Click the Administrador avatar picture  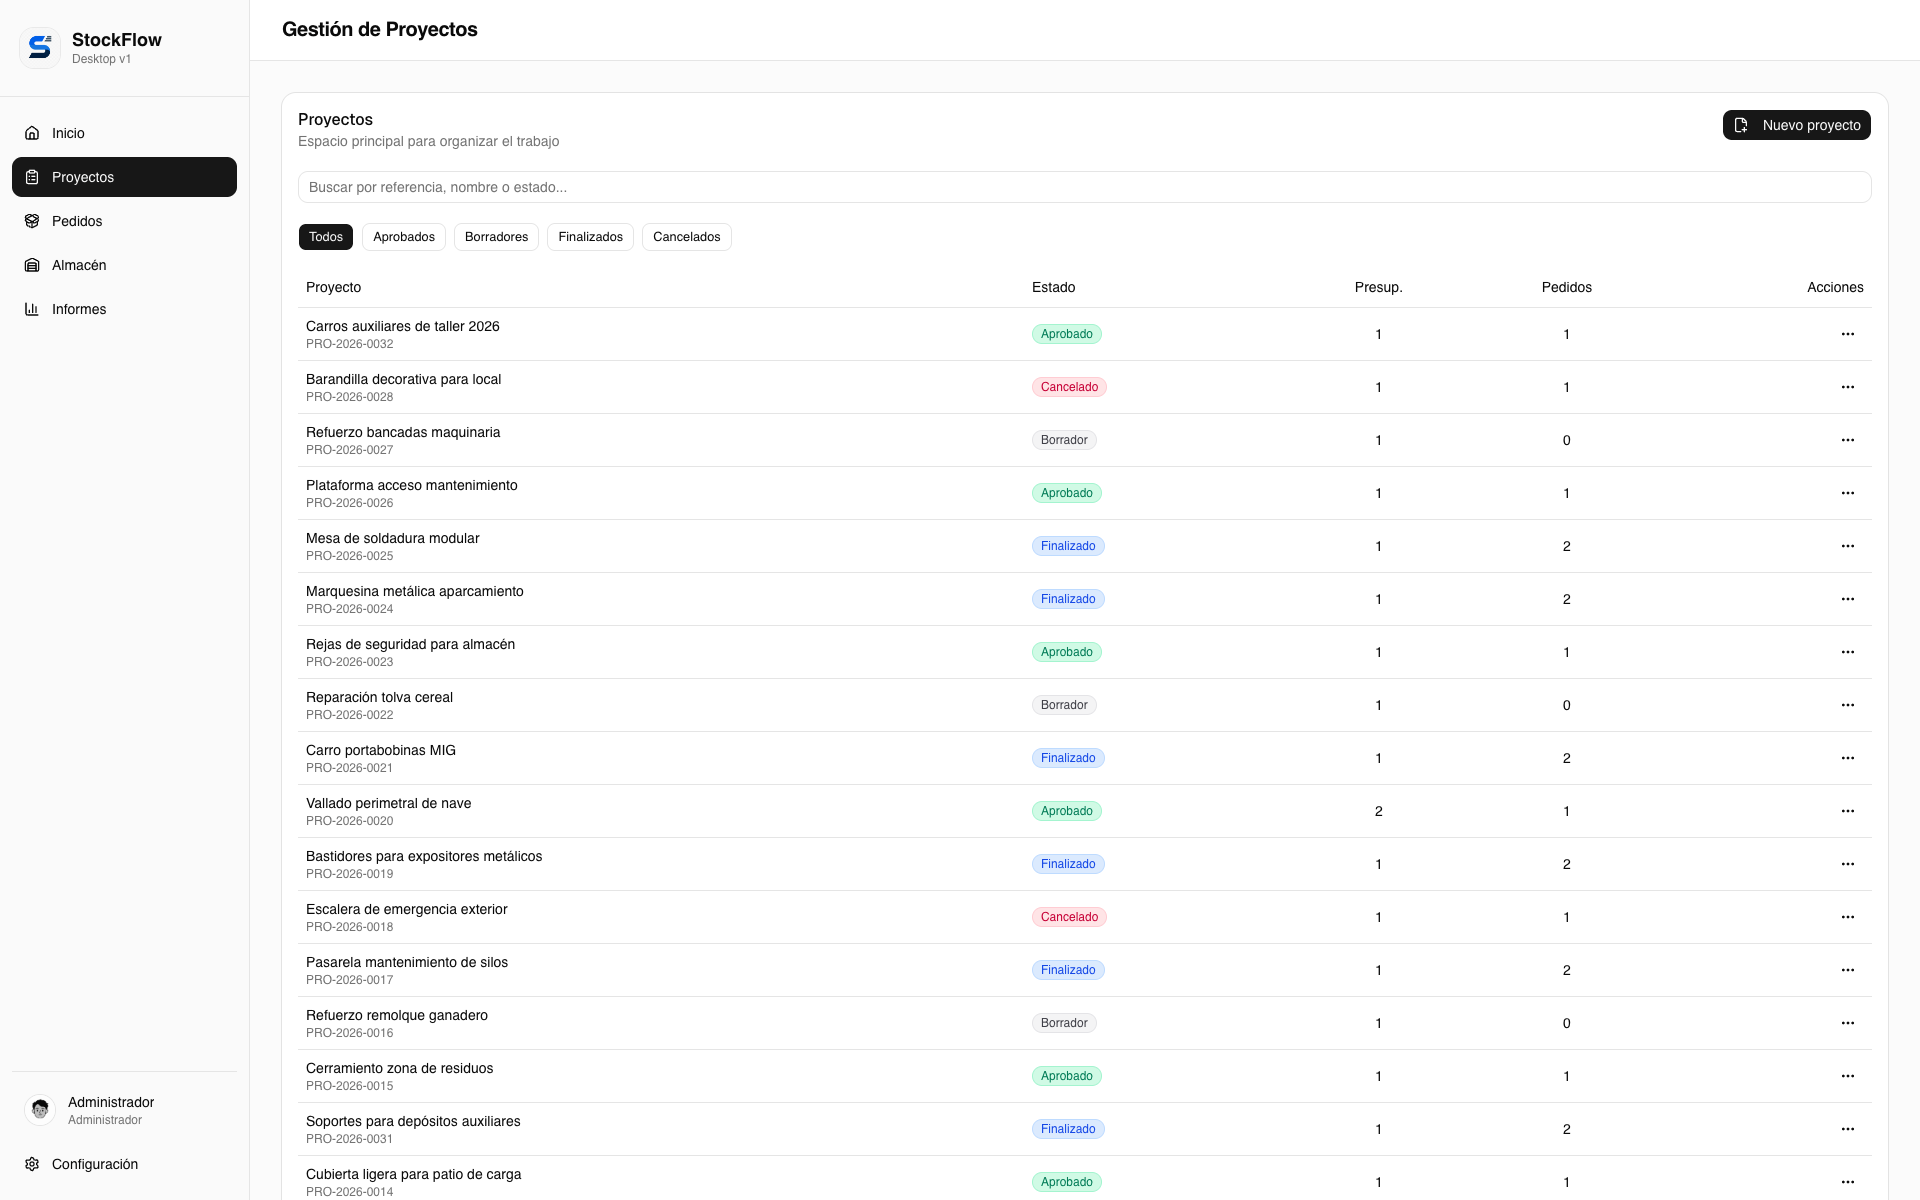[40, 1110]
